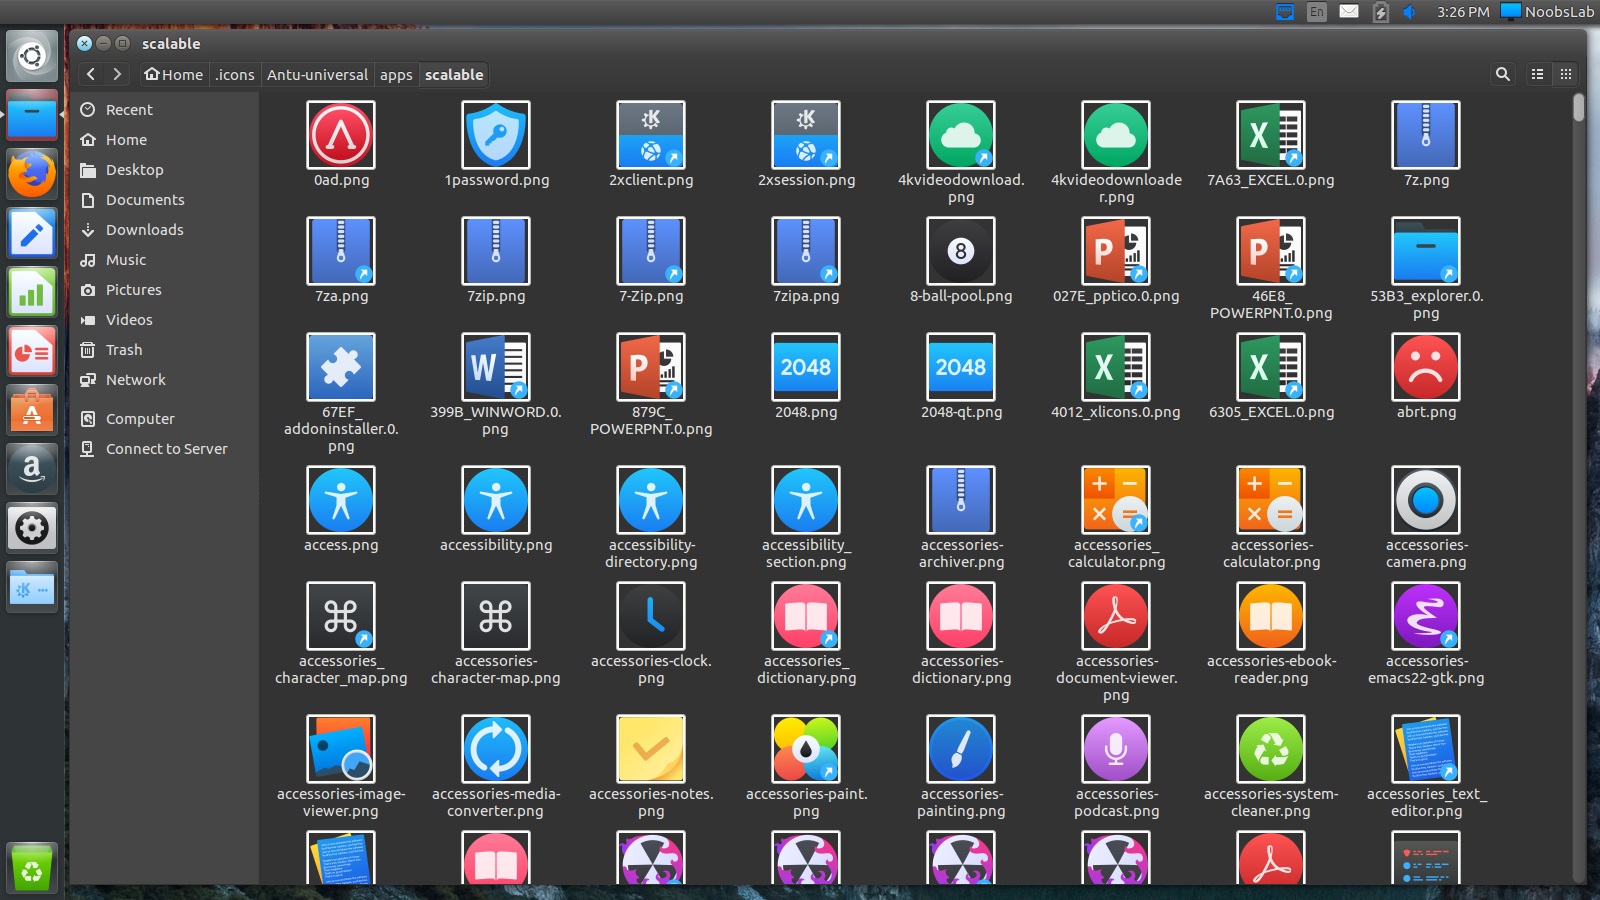Select Antu-universal in the breadcrumb path
The height and width of the screenshot is (900, 1600).
pyautogui.click(x=315, y=74)
